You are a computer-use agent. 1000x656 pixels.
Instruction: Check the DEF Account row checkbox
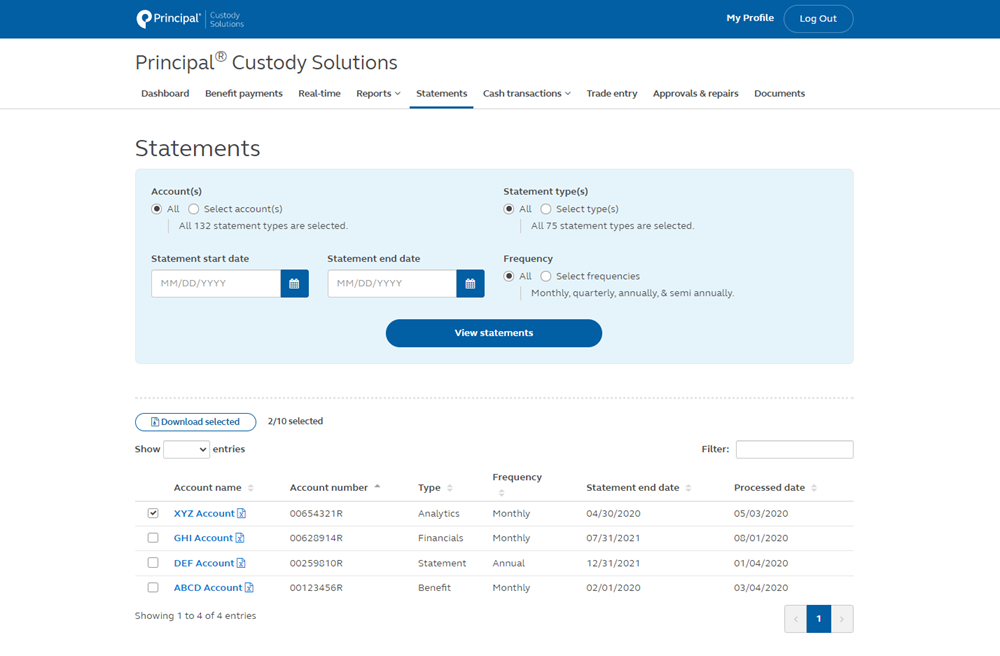(x=152, y=562)
